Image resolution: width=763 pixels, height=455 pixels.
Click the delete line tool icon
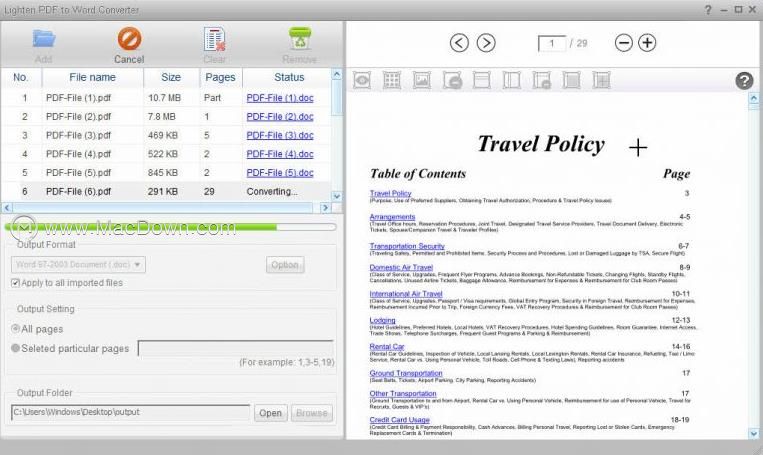[542, 80]
